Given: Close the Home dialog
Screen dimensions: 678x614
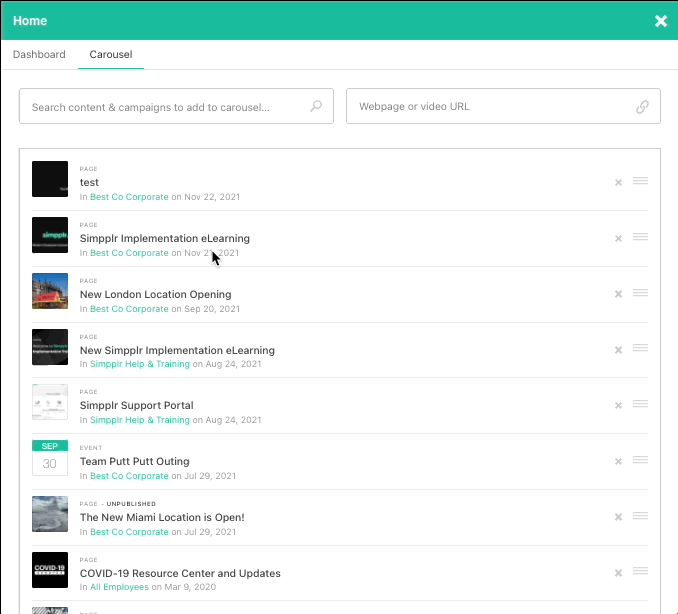Looking at the screenshot, I should point(661,21).
